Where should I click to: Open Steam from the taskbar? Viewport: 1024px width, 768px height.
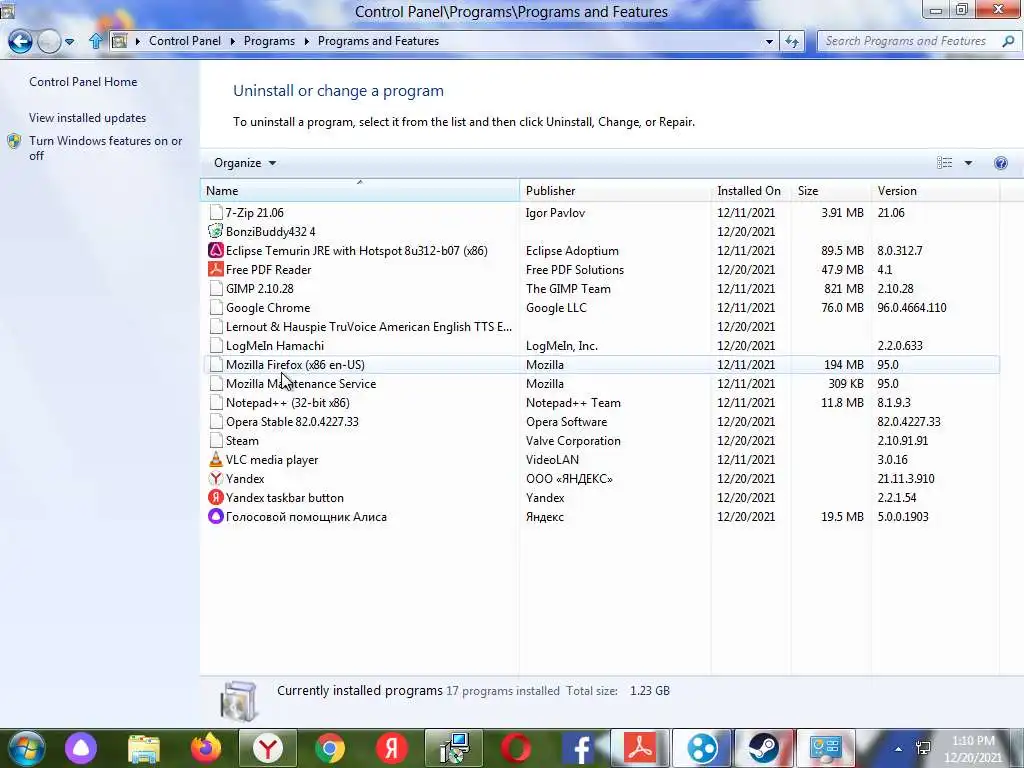(763, 748)
